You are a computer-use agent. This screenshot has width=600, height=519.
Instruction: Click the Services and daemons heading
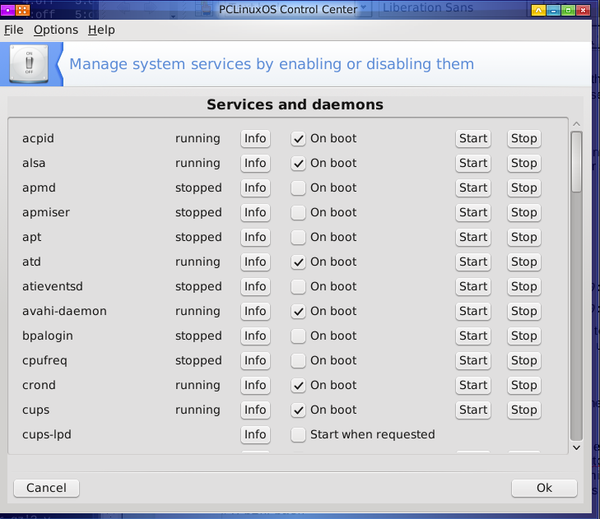tap(295, 104)
